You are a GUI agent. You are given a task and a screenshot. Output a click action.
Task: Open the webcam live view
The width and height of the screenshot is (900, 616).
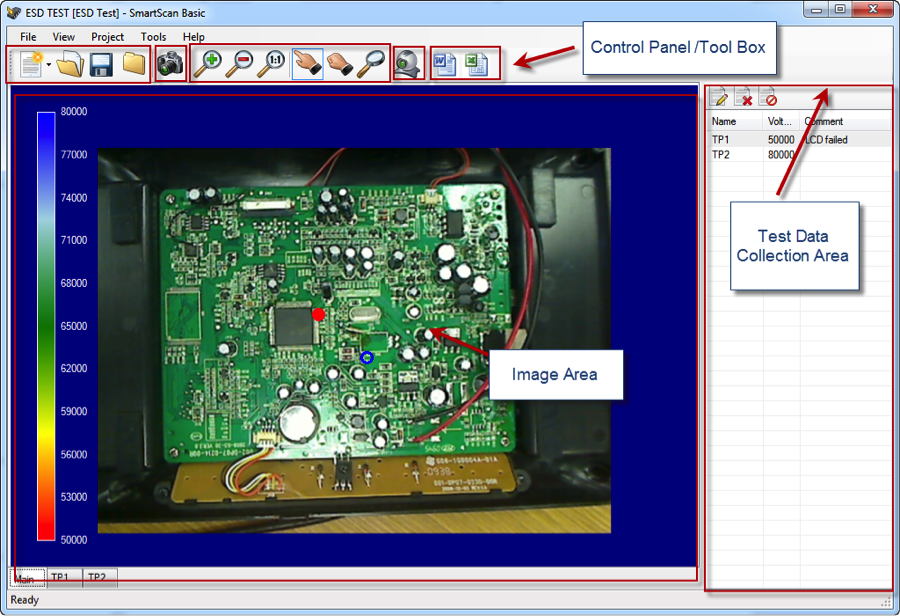click(x=408, y=66)
